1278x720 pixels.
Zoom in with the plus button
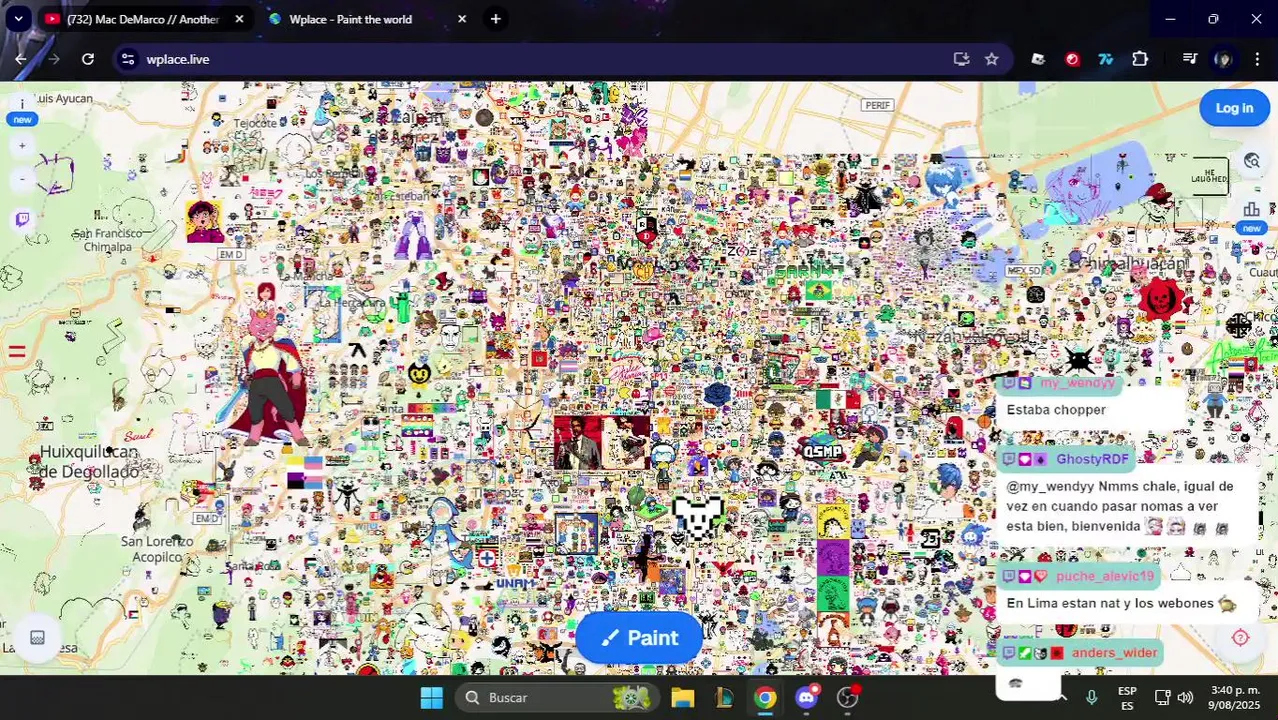pos(22,146)
